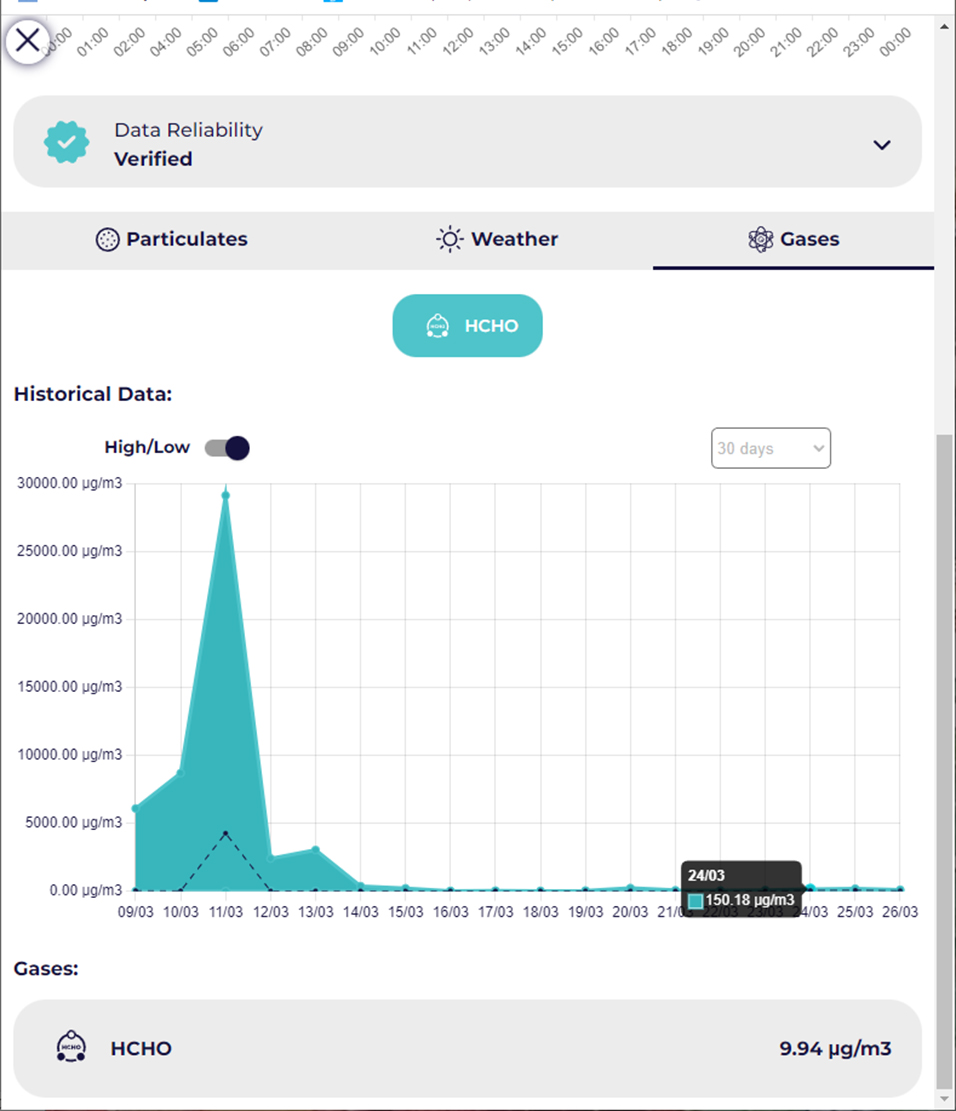The height and width of the screenshot is (1111, 956).
Task: Click the 13/03 data point on chart
Action: [316, 850]
